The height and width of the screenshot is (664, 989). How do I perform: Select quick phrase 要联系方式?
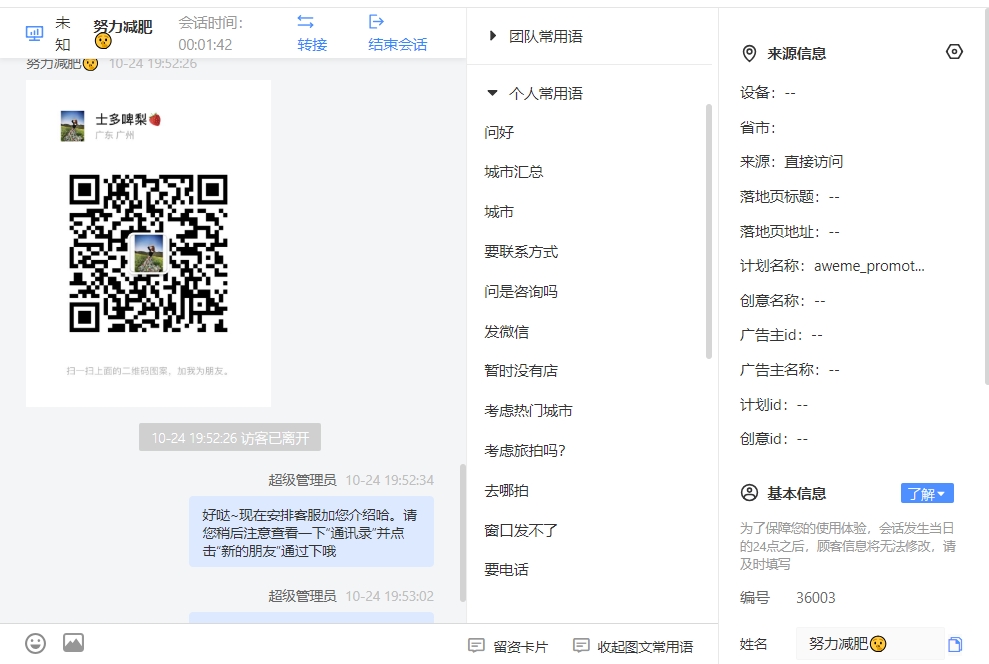[x=521, y=252]
